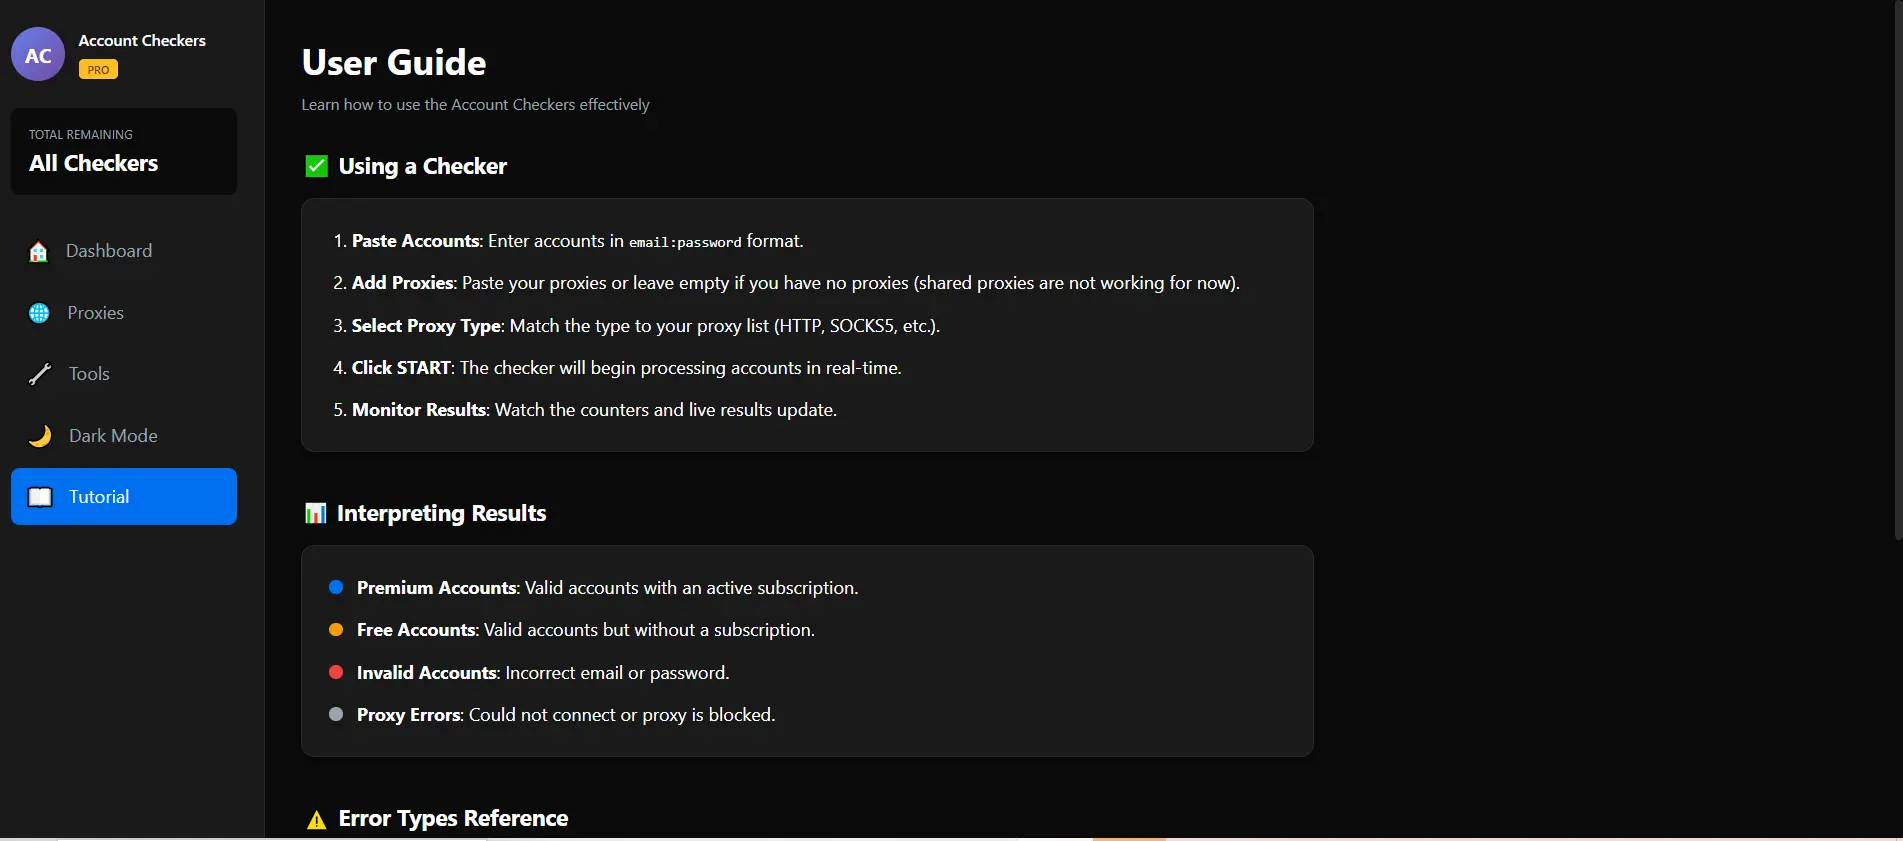Click the green checkmark beside Using a Checker

point(316,166)
